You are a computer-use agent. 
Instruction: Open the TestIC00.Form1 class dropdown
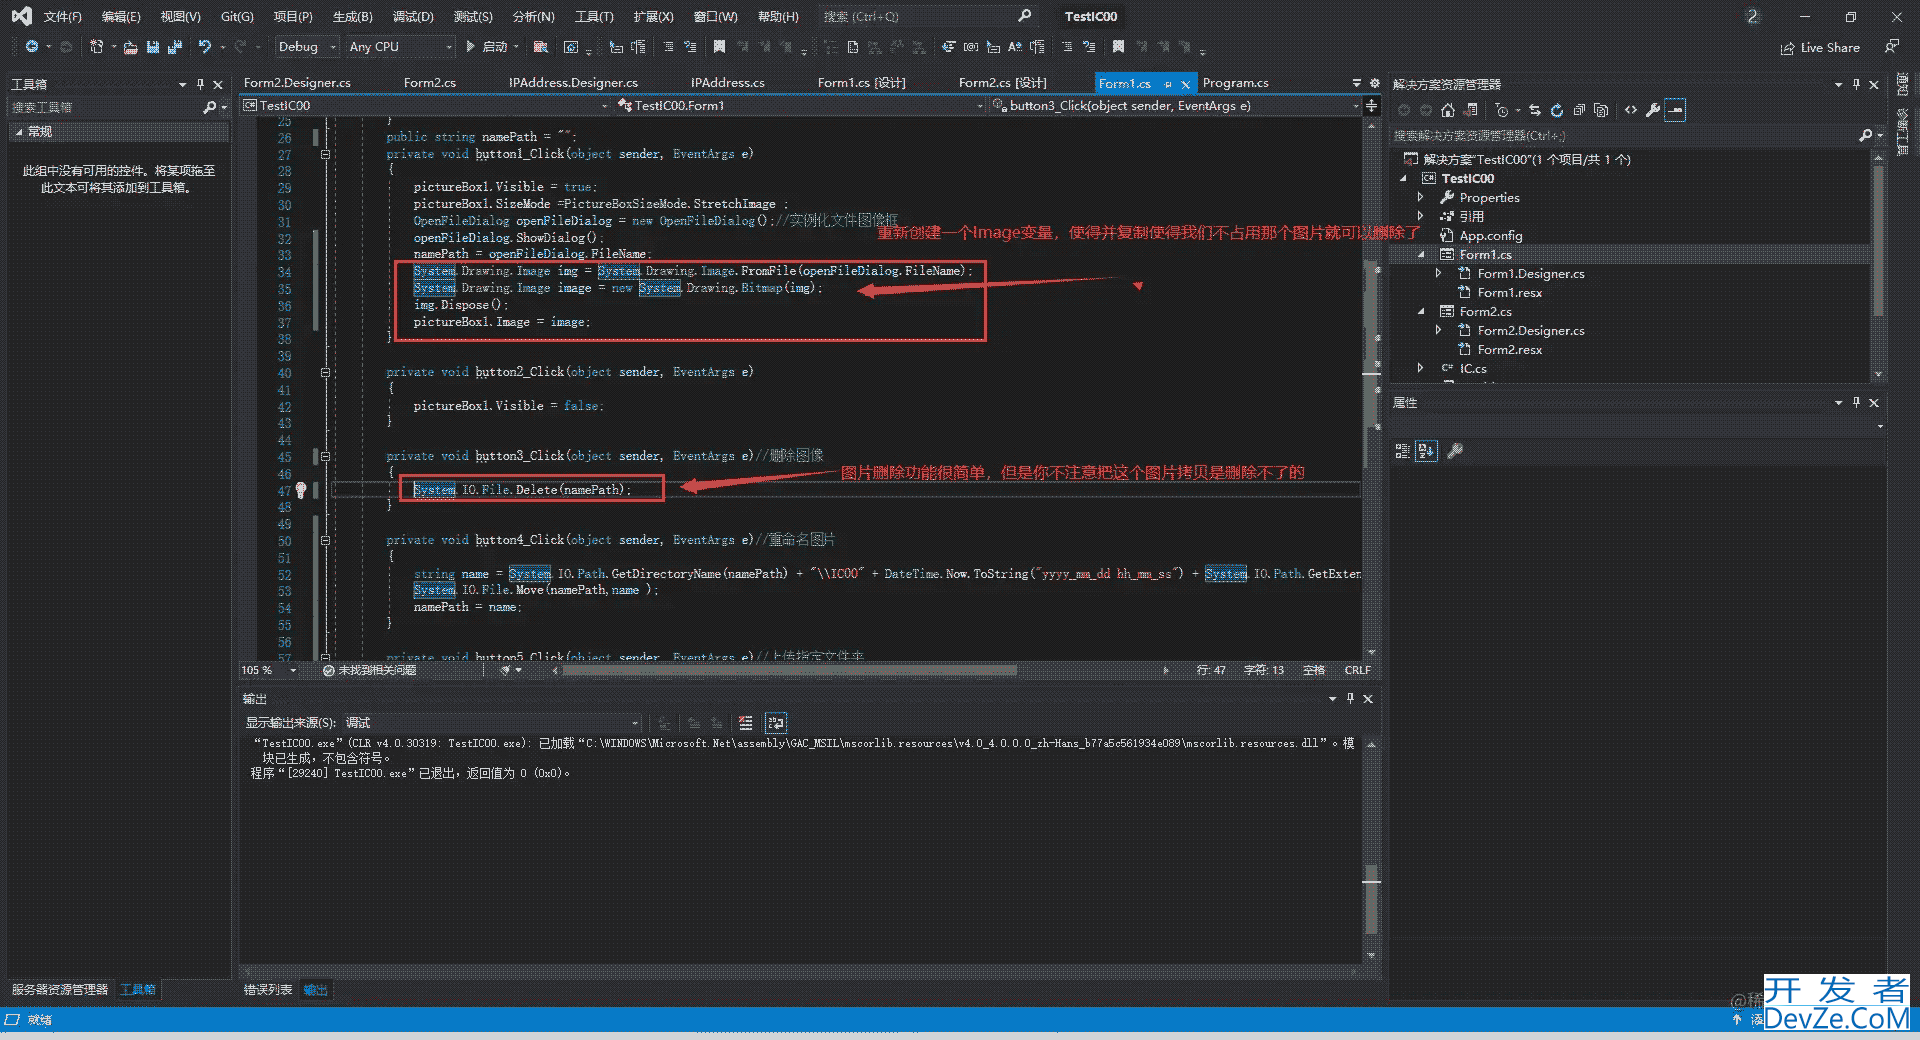[x=800, y=106]
